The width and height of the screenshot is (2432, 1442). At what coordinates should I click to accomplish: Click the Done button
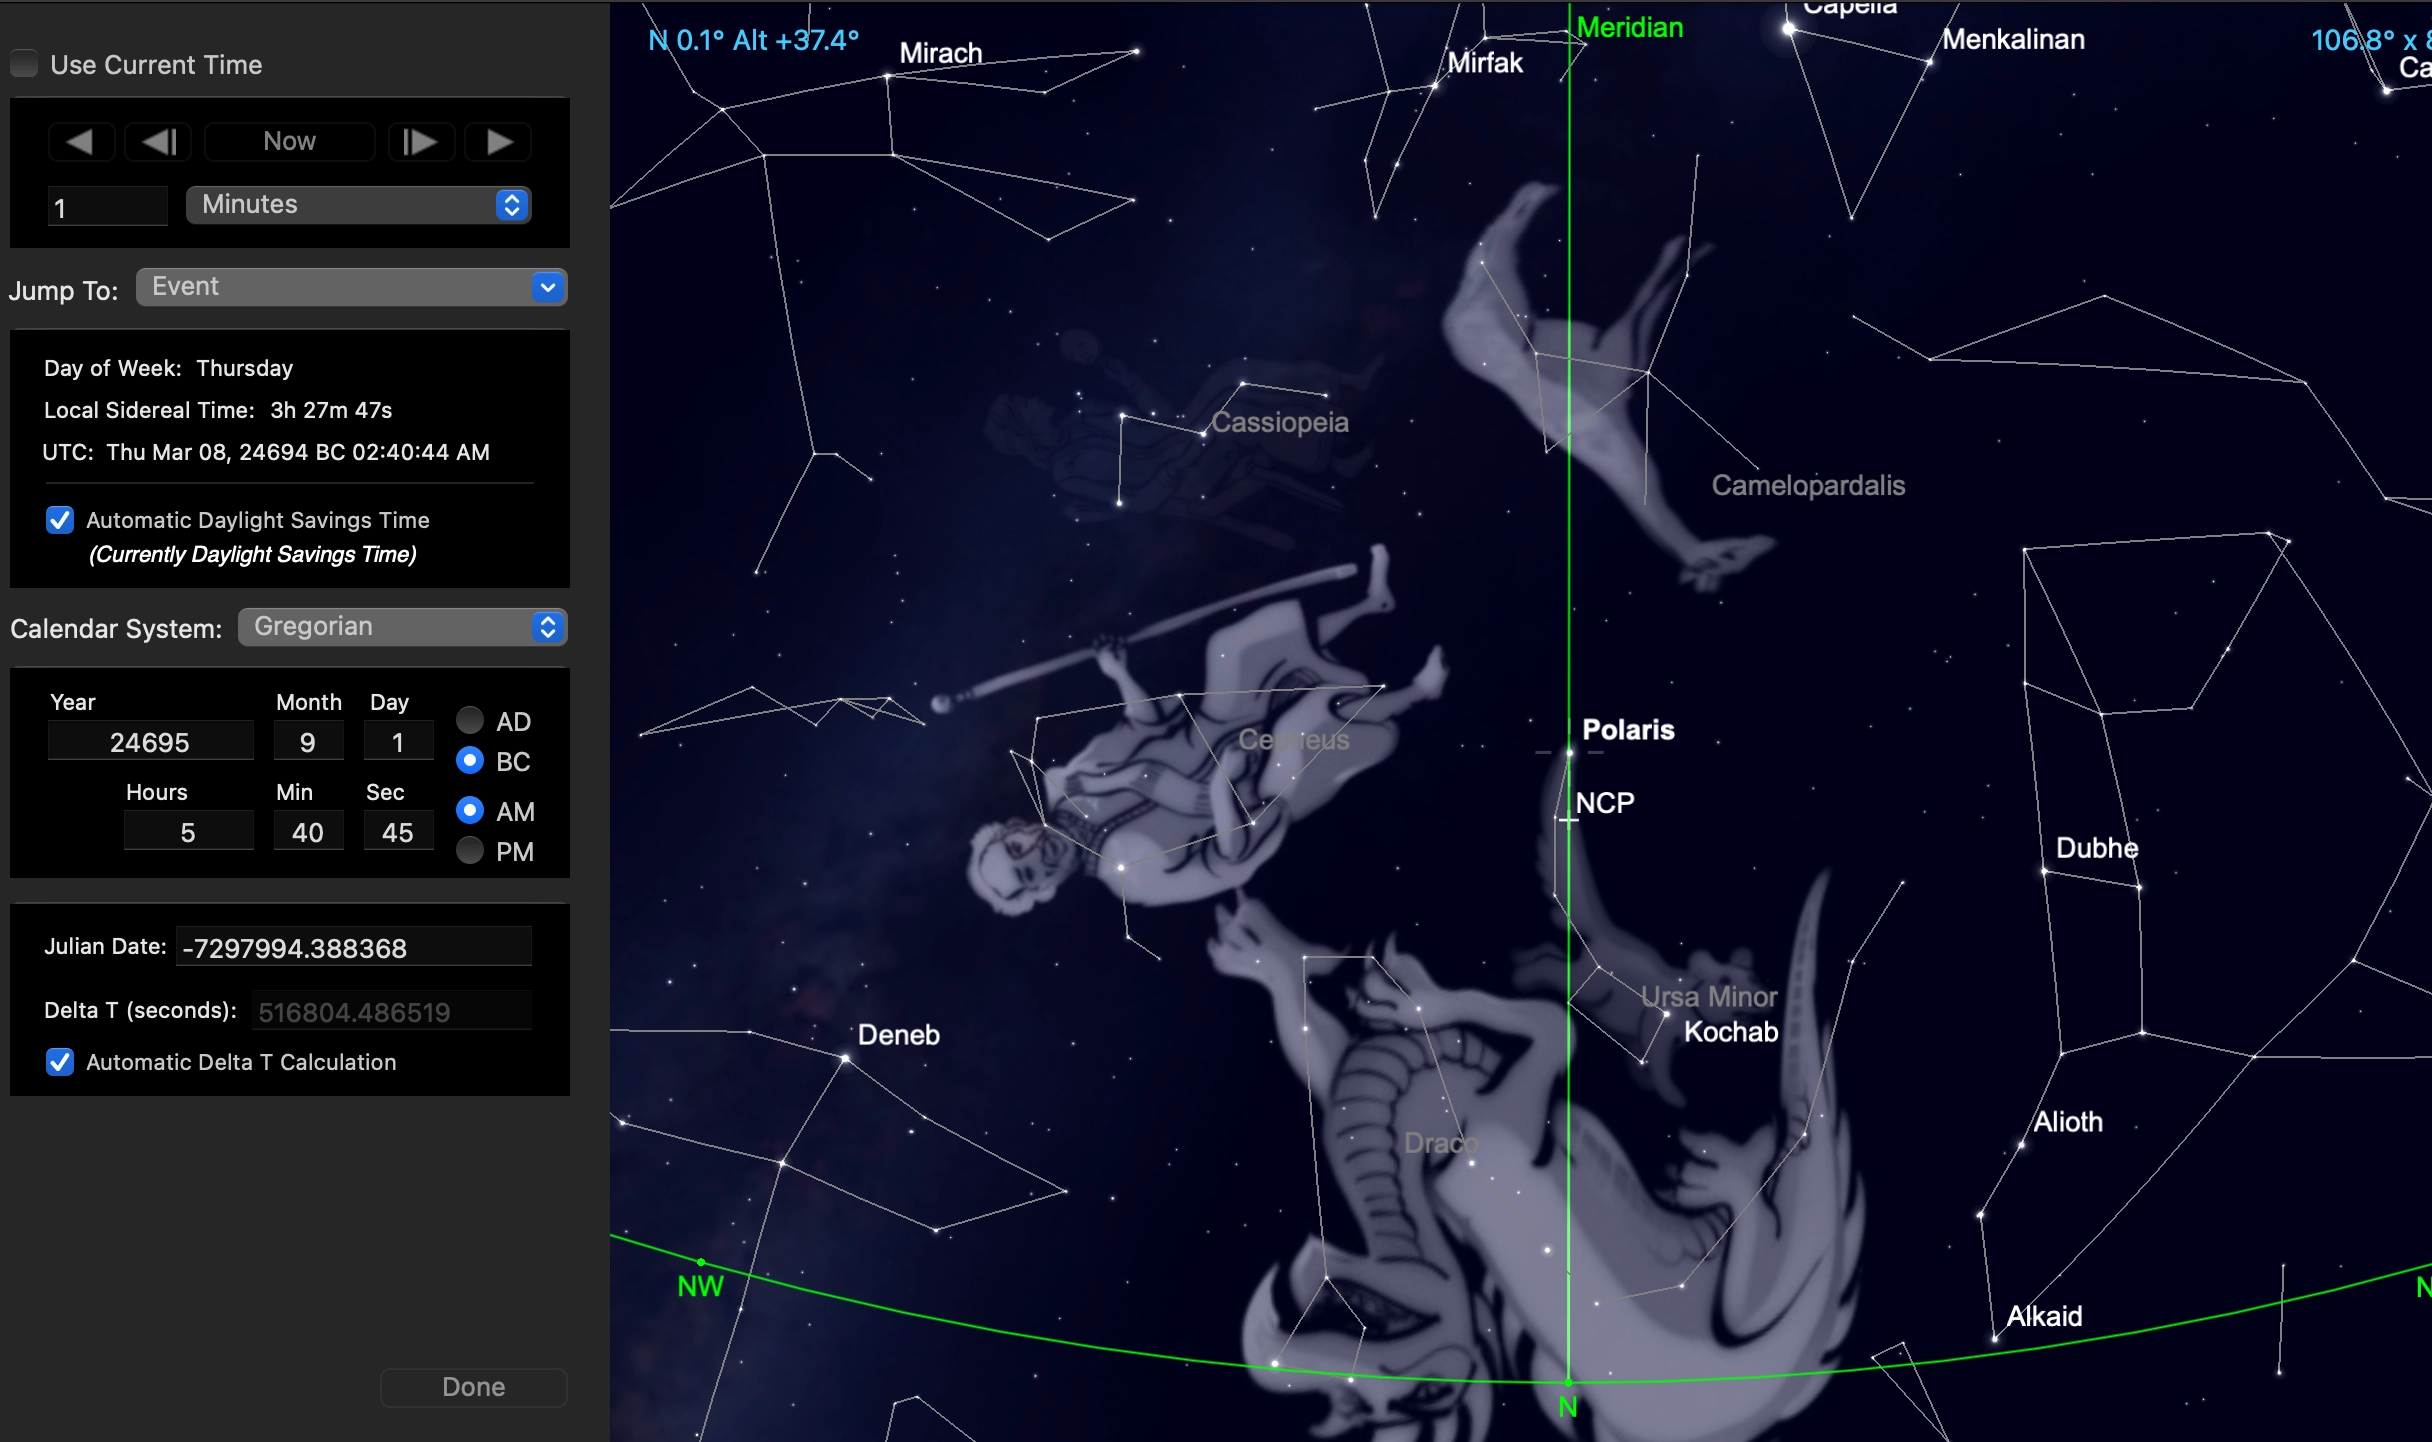[473, 1387]
